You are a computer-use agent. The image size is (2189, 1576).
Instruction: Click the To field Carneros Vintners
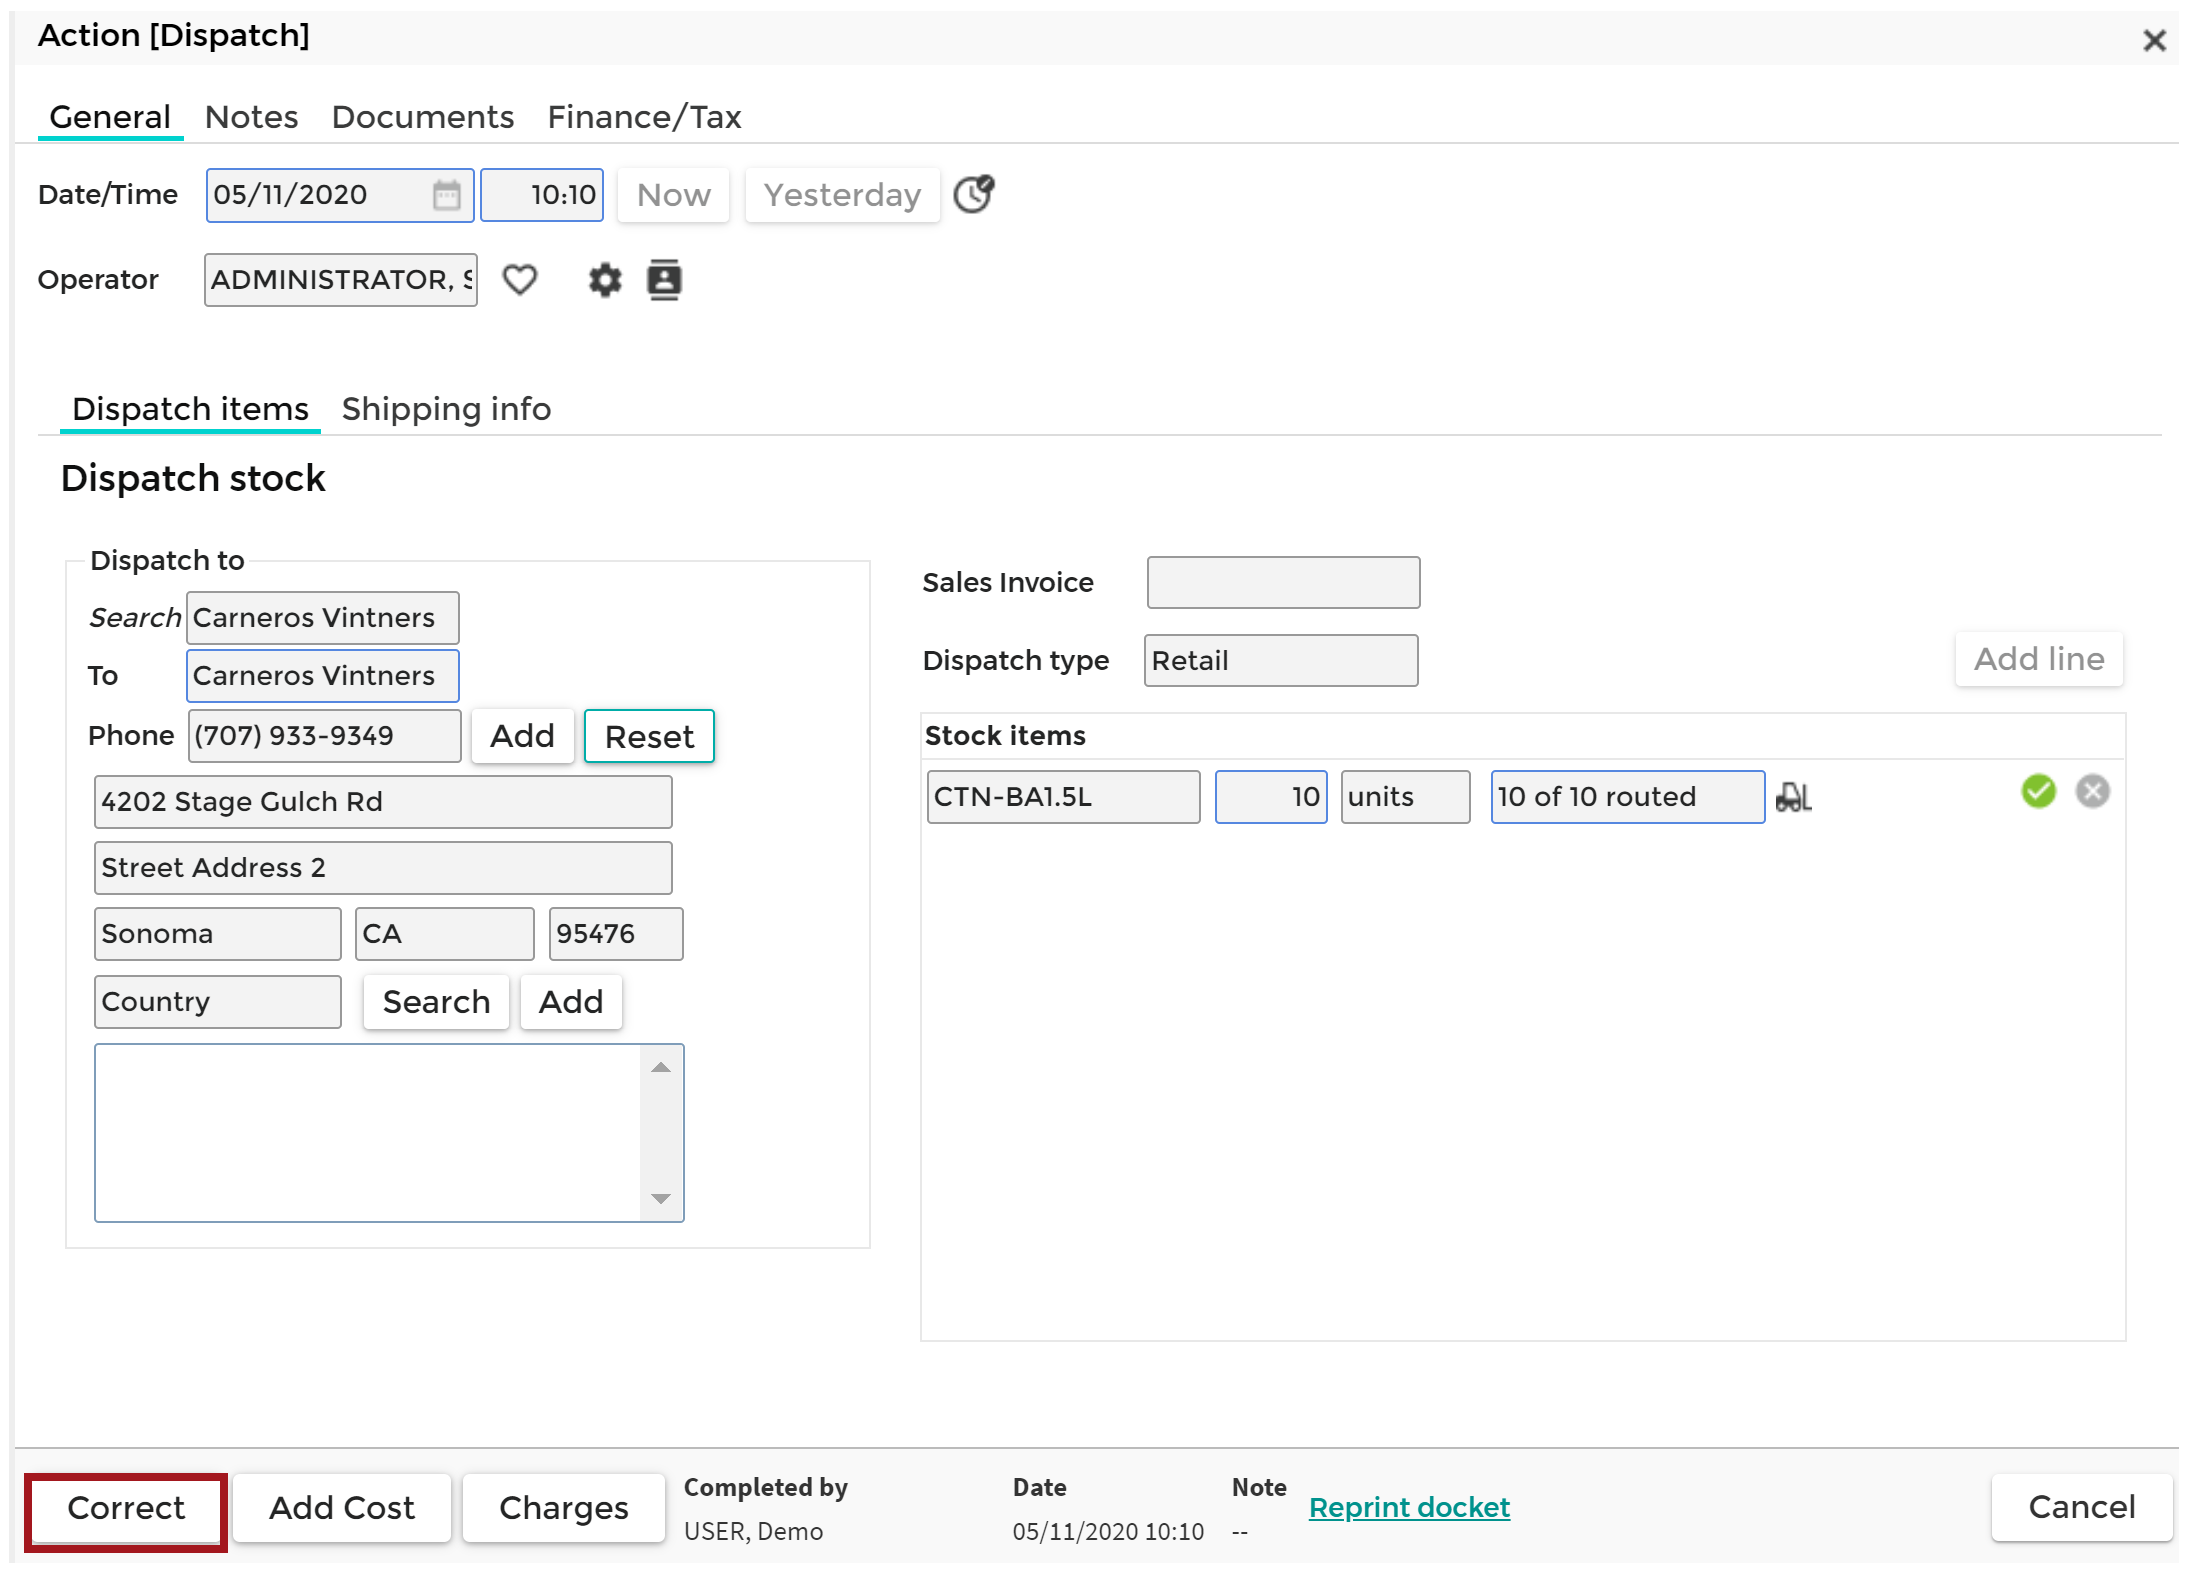coord(323,676)
